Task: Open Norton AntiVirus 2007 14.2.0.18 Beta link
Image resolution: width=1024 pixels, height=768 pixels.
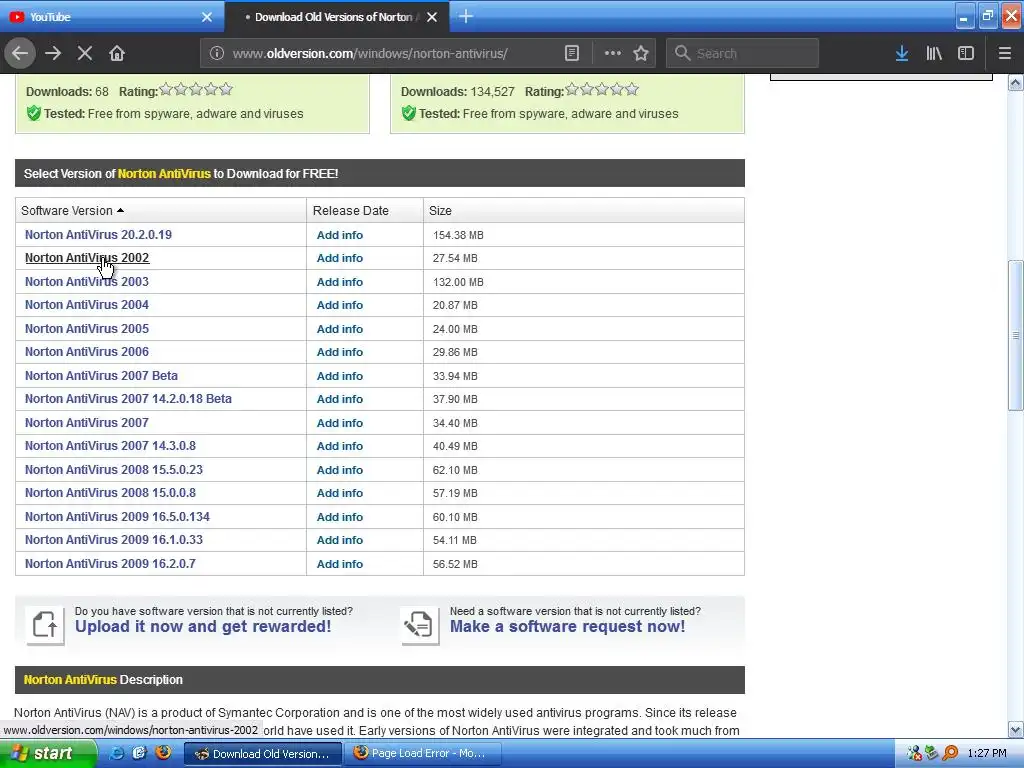Action: click(128, 399)
